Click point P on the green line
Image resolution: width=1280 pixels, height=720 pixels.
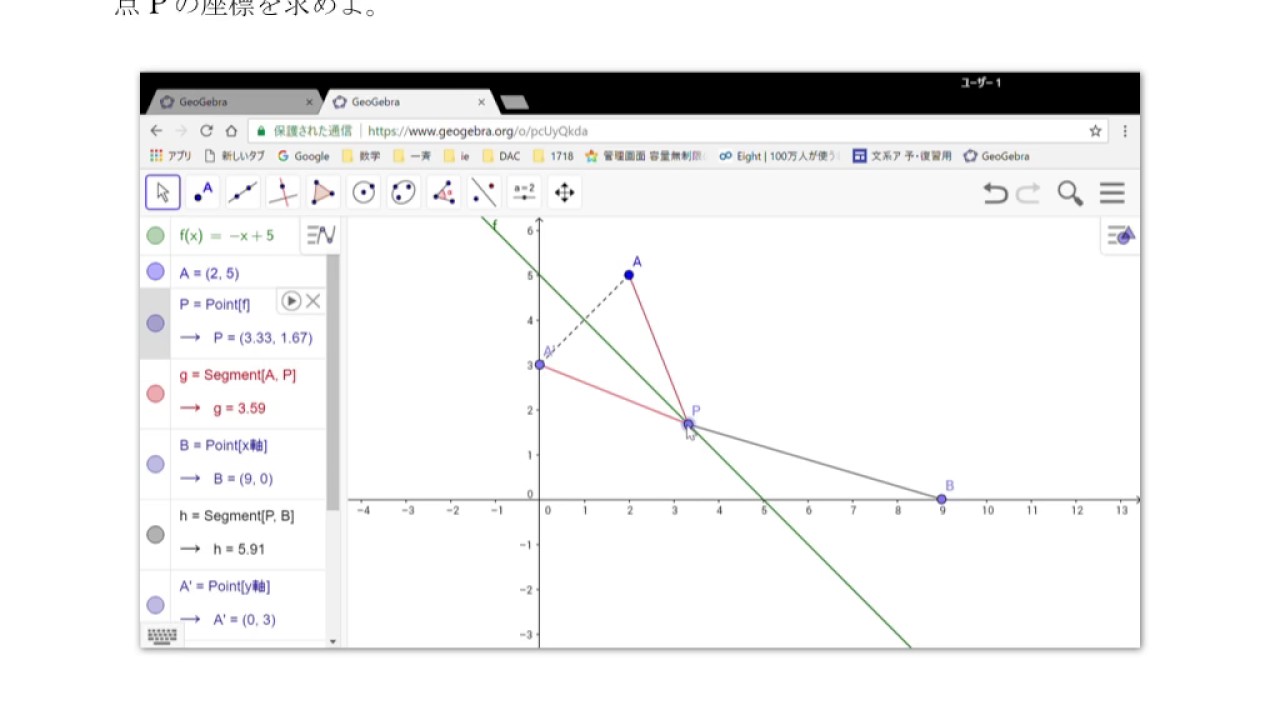coord(688,424)
